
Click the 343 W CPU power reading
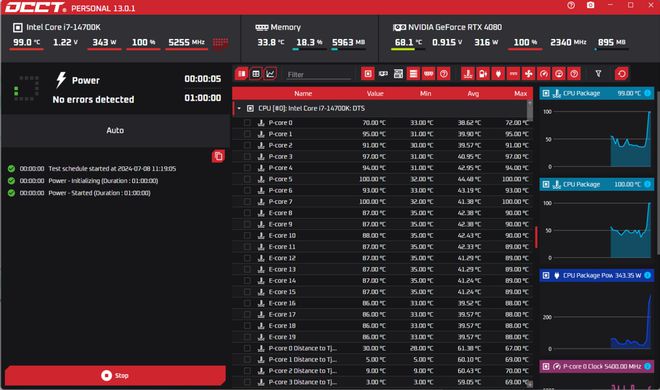point(104,42)
